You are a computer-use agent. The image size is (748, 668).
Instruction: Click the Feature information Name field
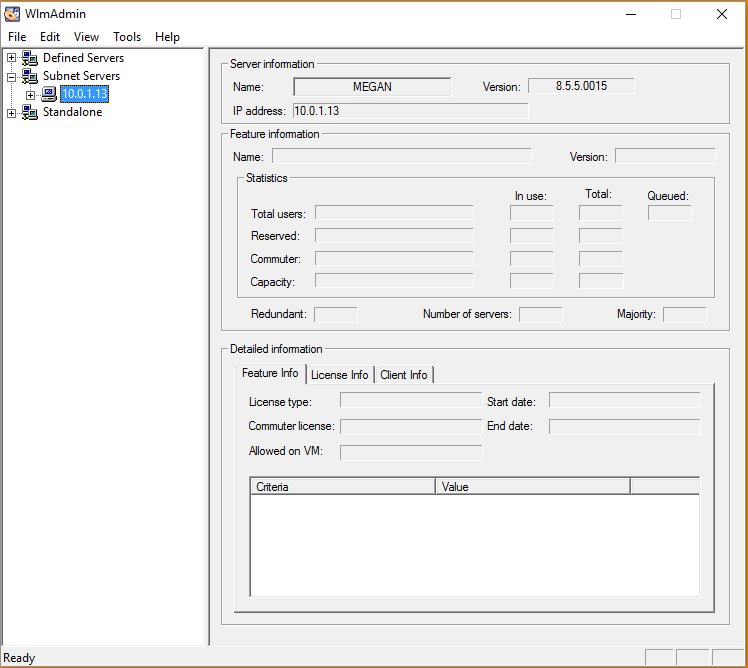pyautogui.click(x=402, y=156)
